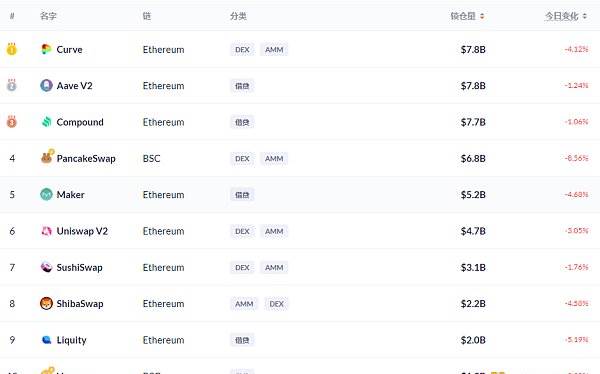
Task: Click the ShibaSwap dog logo icon
Action: [46, 304]
